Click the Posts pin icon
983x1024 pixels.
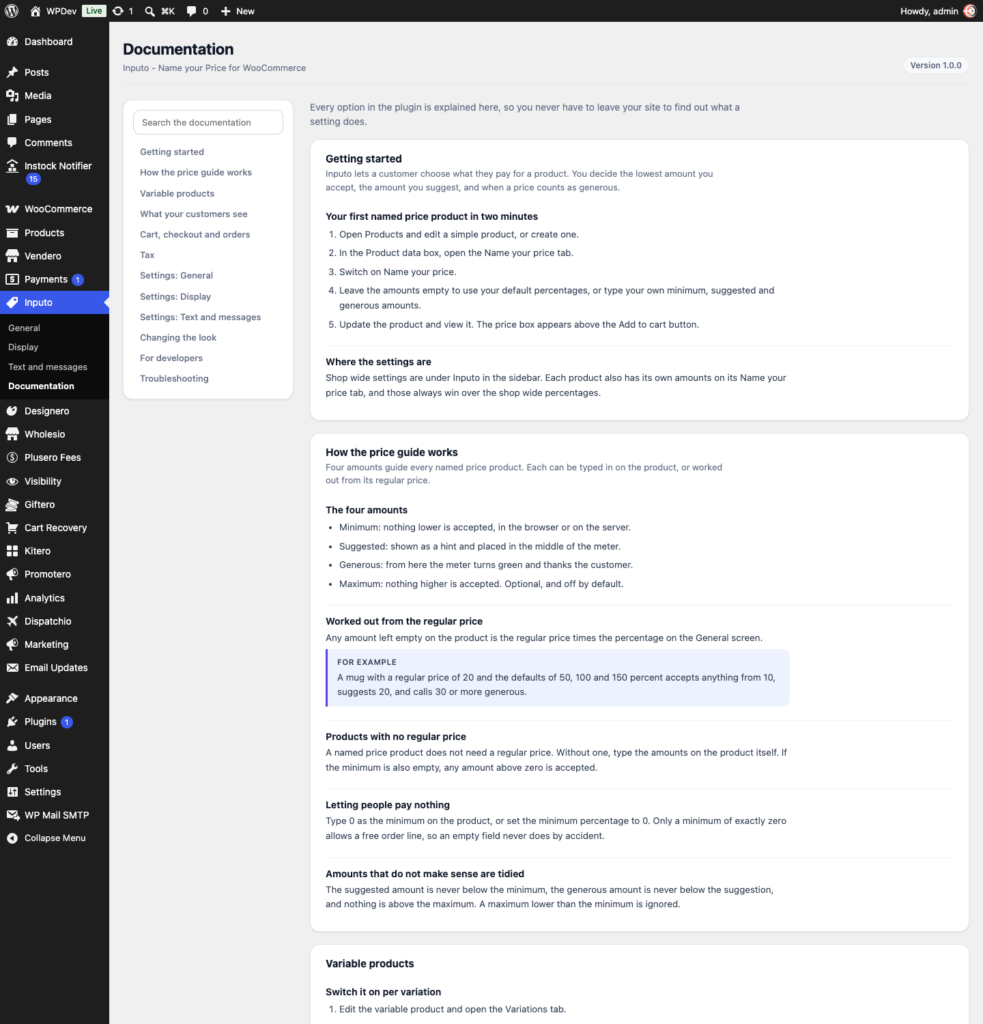point(12,72)
